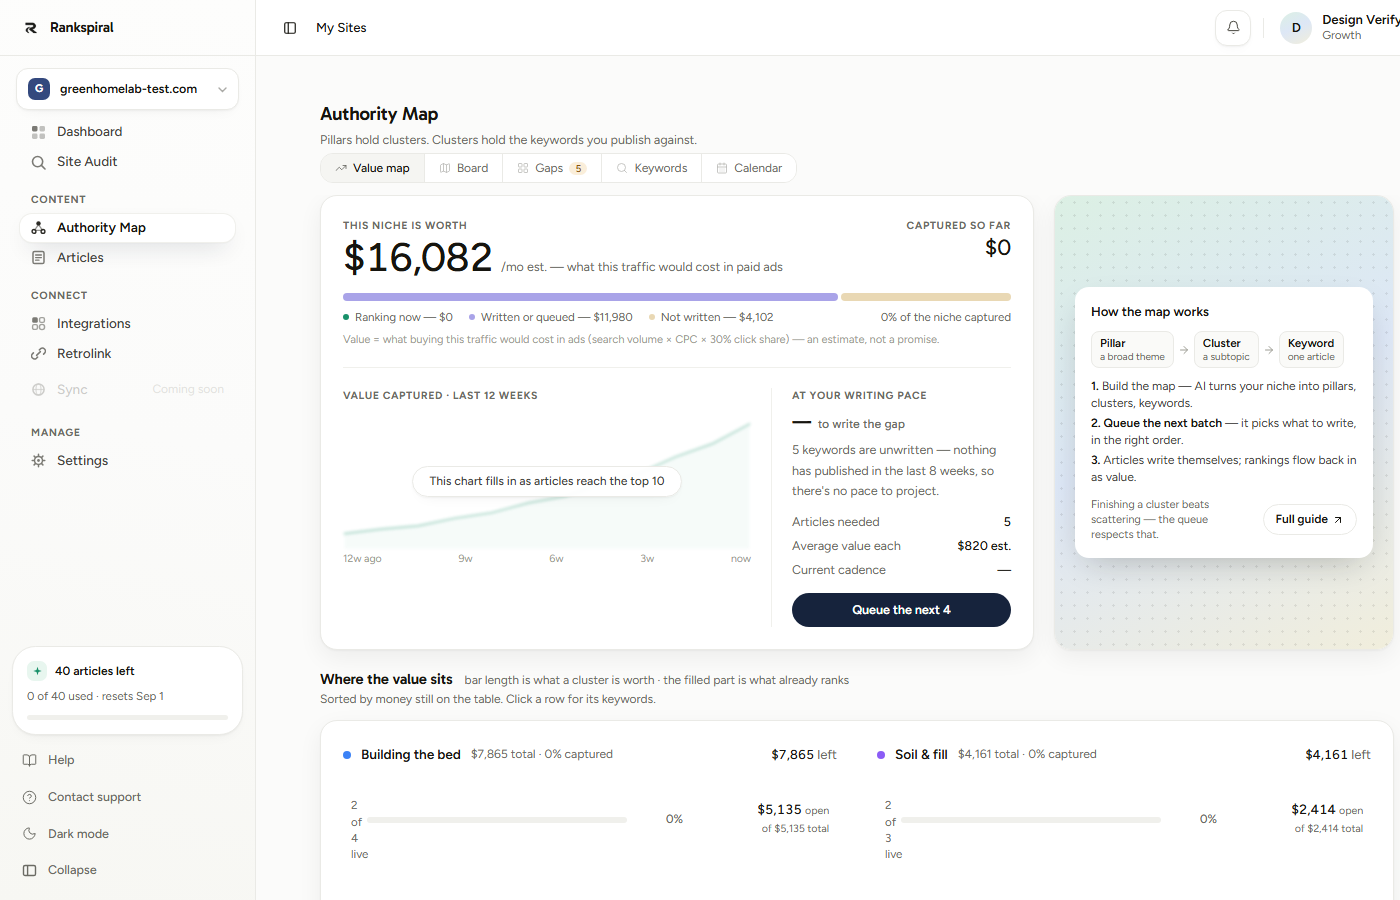Image resolution: width=1400 pixels, height=900 pixels.
Task: Click the Settings gear icon
Action: click(x=39, y=461)
